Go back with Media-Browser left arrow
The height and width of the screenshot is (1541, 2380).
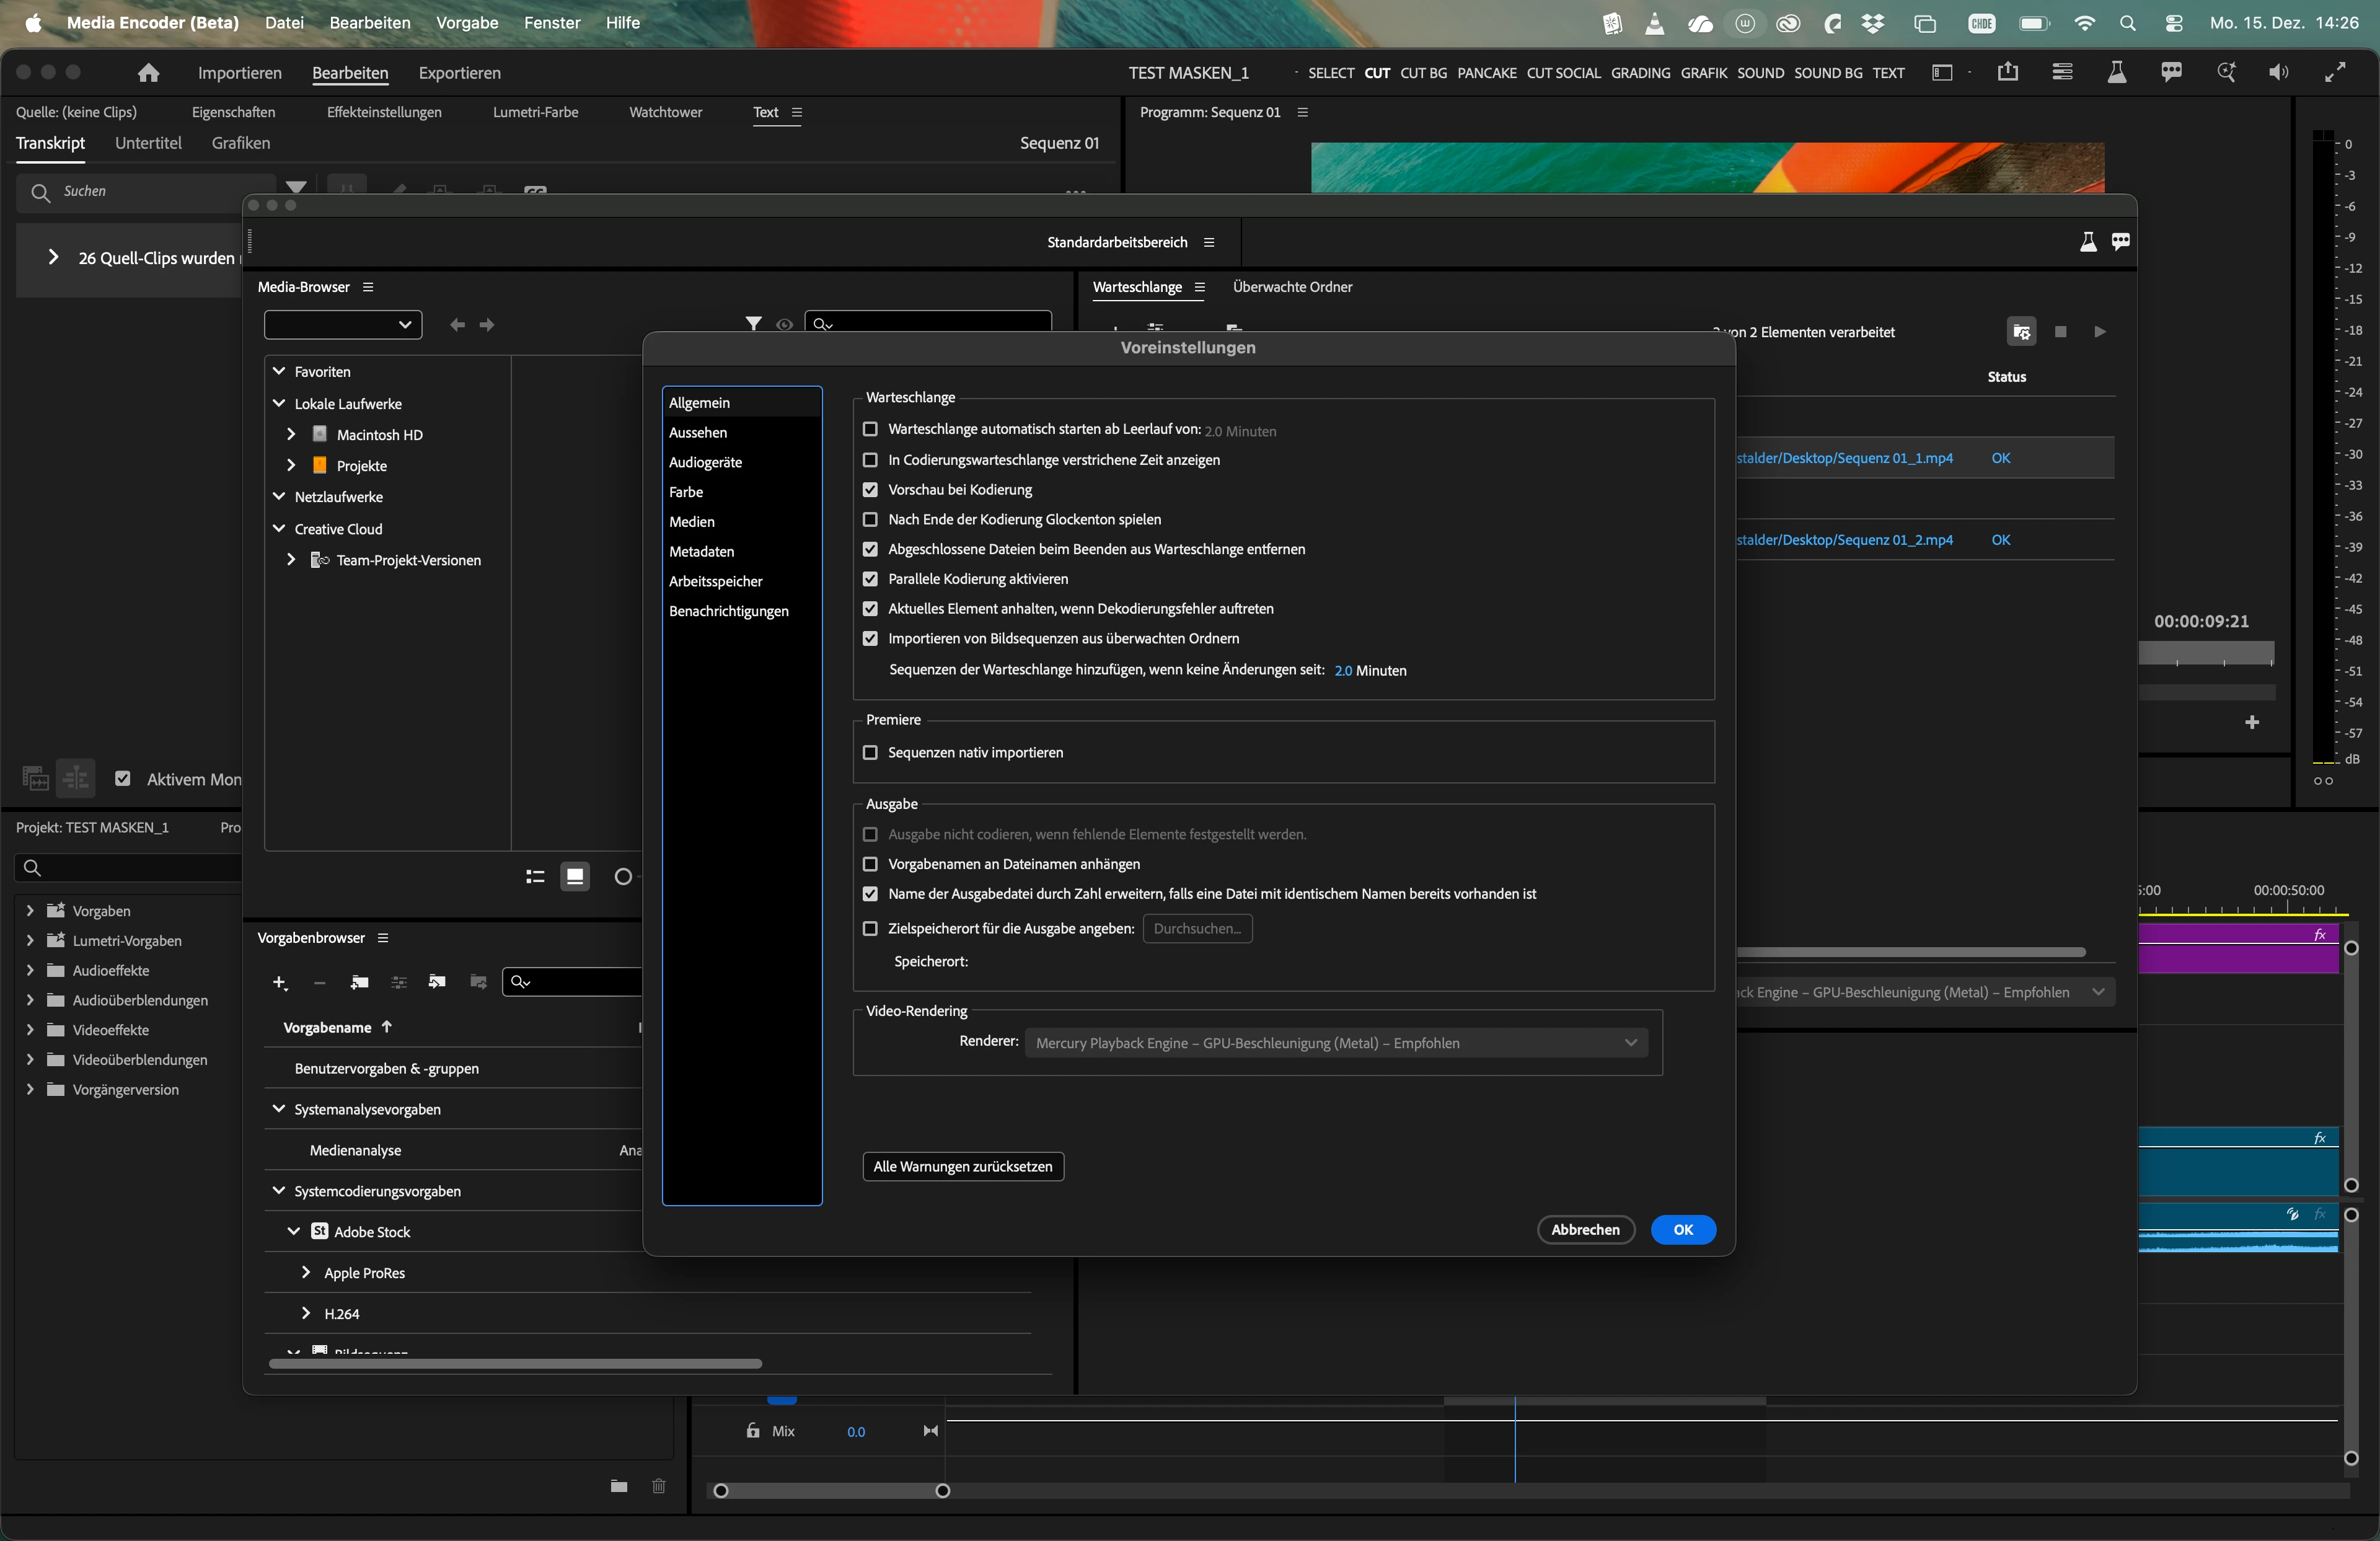click(457, 325)
